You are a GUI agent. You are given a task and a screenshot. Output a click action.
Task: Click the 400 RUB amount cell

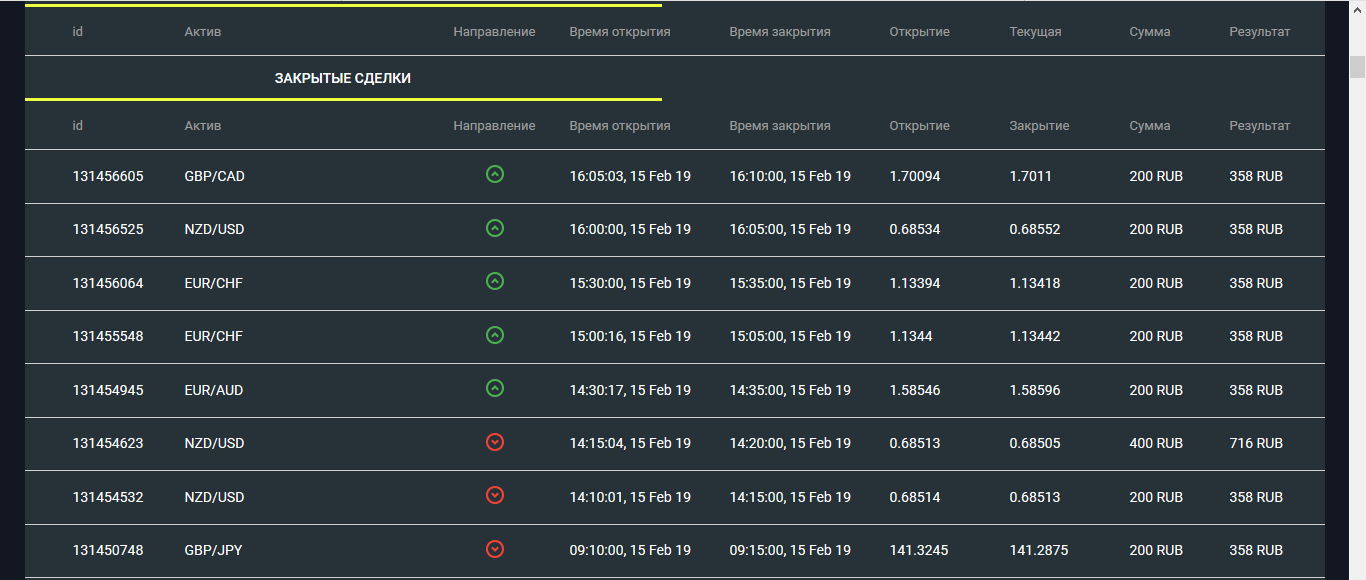point(1156,443)
